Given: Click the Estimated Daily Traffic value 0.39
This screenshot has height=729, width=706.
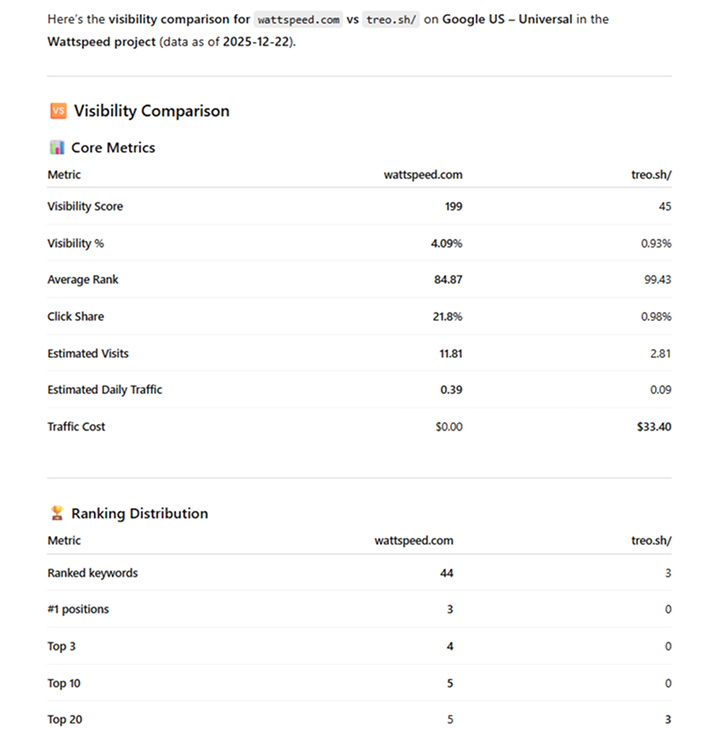Looking at the screenshot, I should tap(451, 390).
